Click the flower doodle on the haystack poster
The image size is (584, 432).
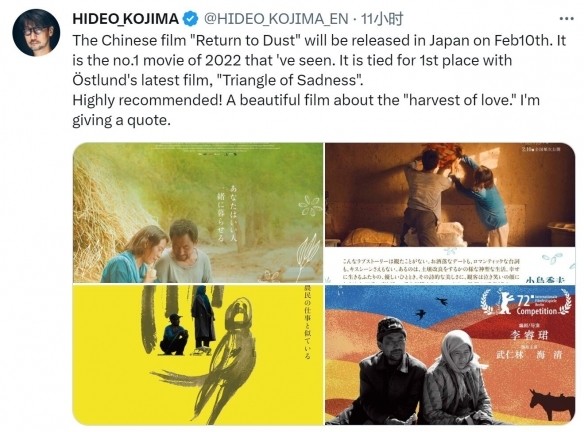point(309,206)
